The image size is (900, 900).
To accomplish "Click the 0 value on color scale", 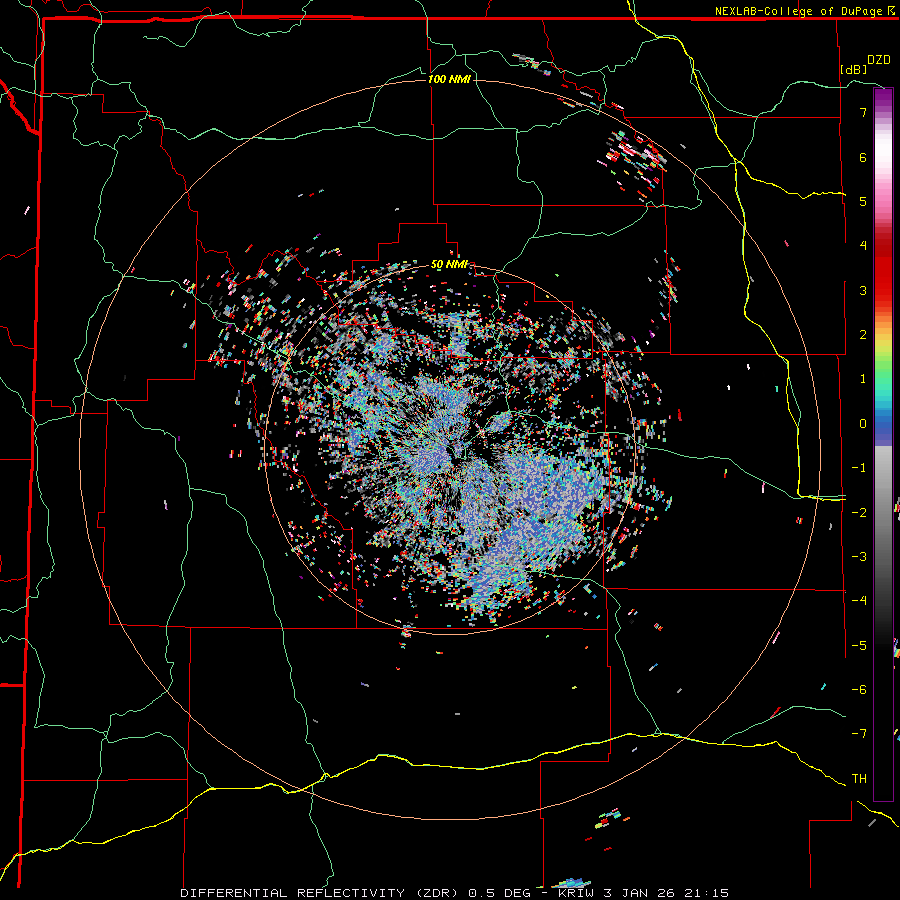I will point(863,424).
